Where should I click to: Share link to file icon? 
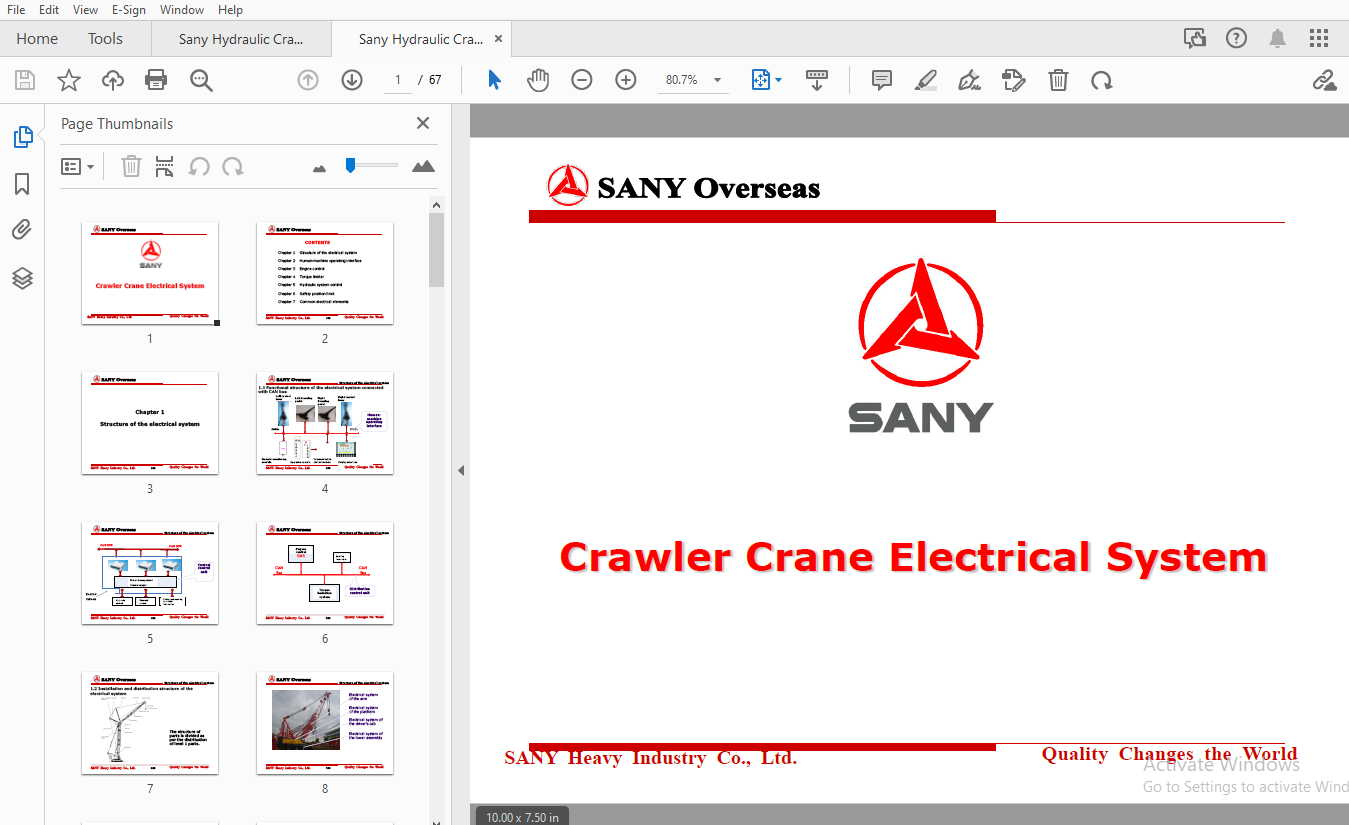pyautogui.click(x=1324, y=80)
